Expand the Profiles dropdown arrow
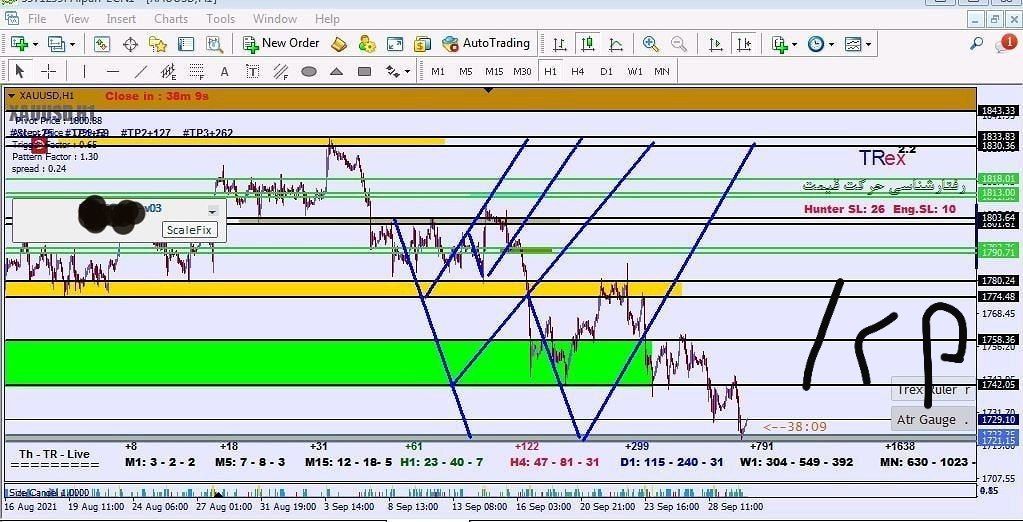The height and width of the screenshot is (522, 1023). click(x=72, y=44)
